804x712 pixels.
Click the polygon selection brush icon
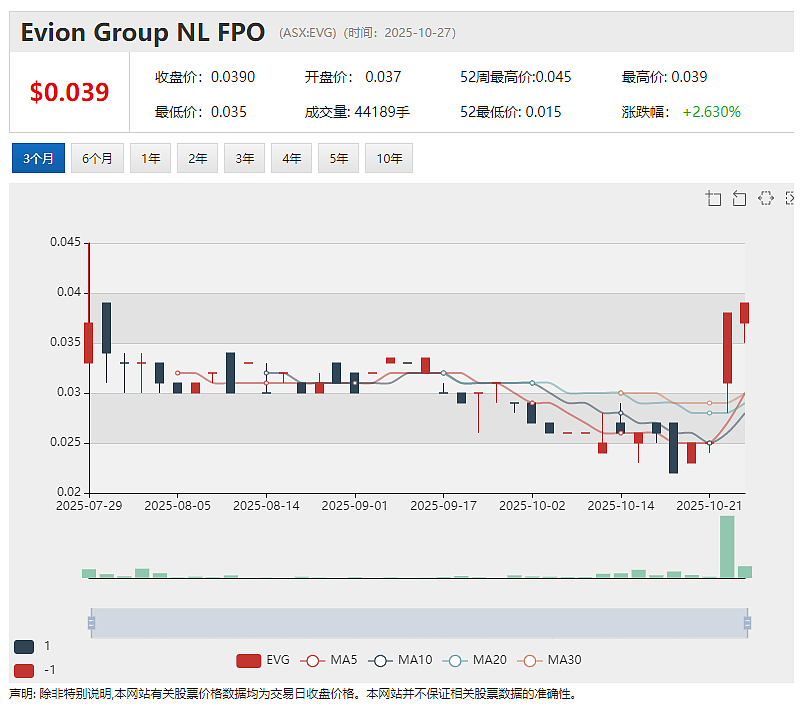tap(766, 198)
